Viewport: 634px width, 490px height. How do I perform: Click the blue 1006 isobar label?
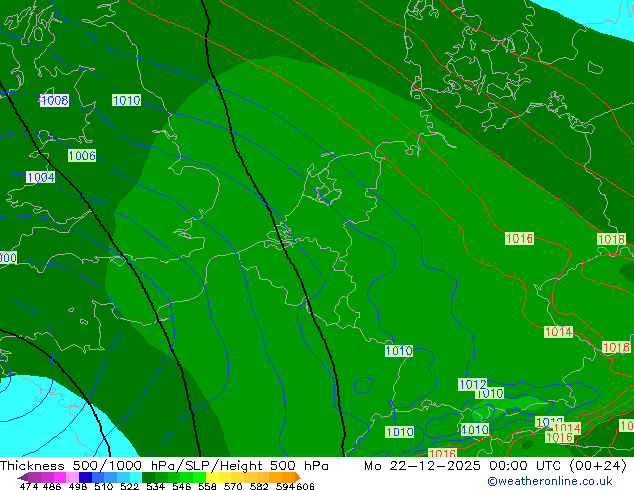pos(82,156)
